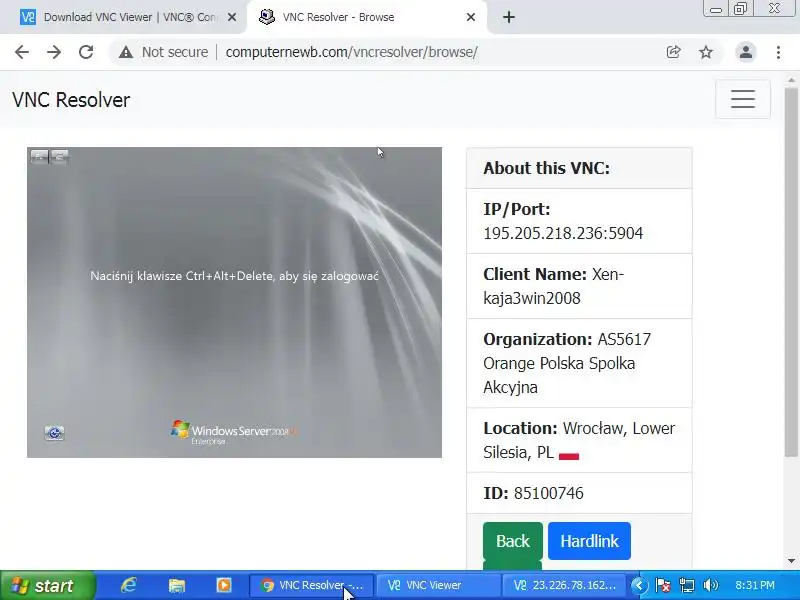
Task: Click the address bar URL computernewb.com
Action: (x=351, y=52)
